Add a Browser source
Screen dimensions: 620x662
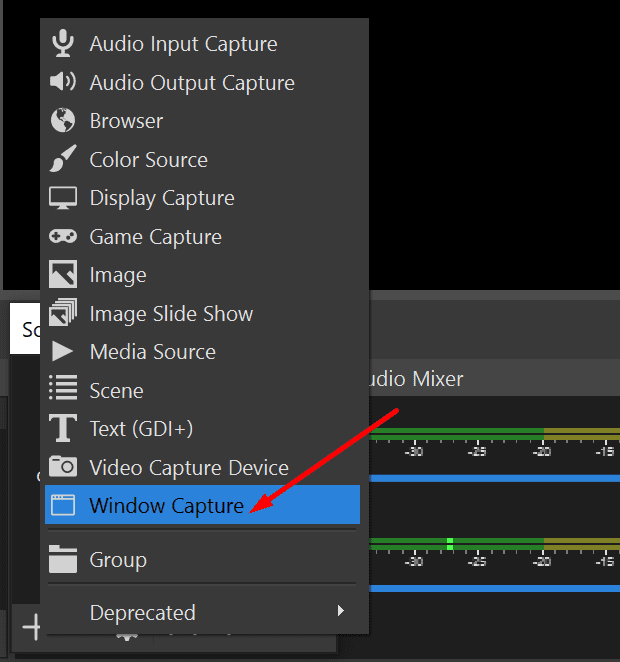(203, 121)
